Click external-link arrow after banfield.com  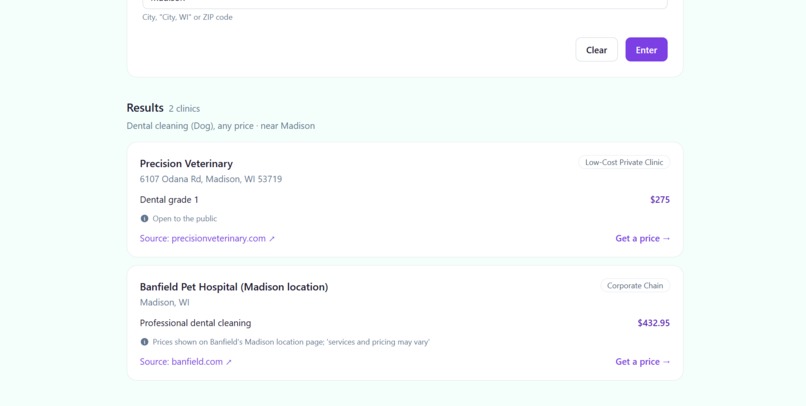(x=229, y=362)
